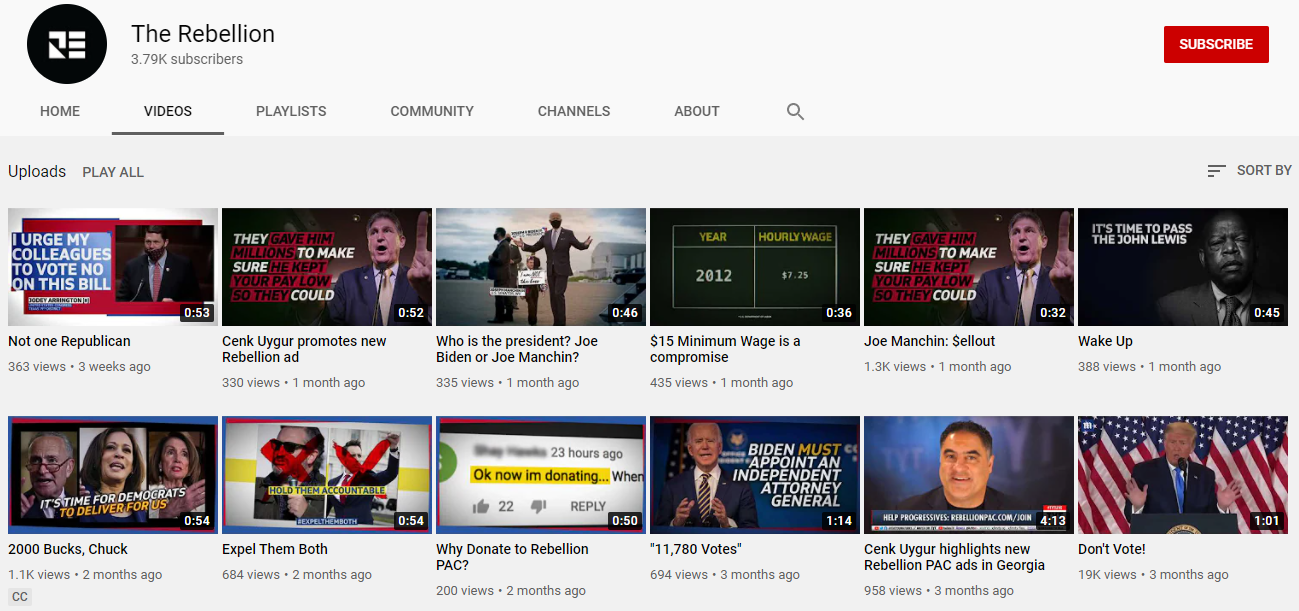The height and width of the screenshot is (611, 1299).
Task: Click 694 views • 3 months ago text
Action: pos(725,575)
